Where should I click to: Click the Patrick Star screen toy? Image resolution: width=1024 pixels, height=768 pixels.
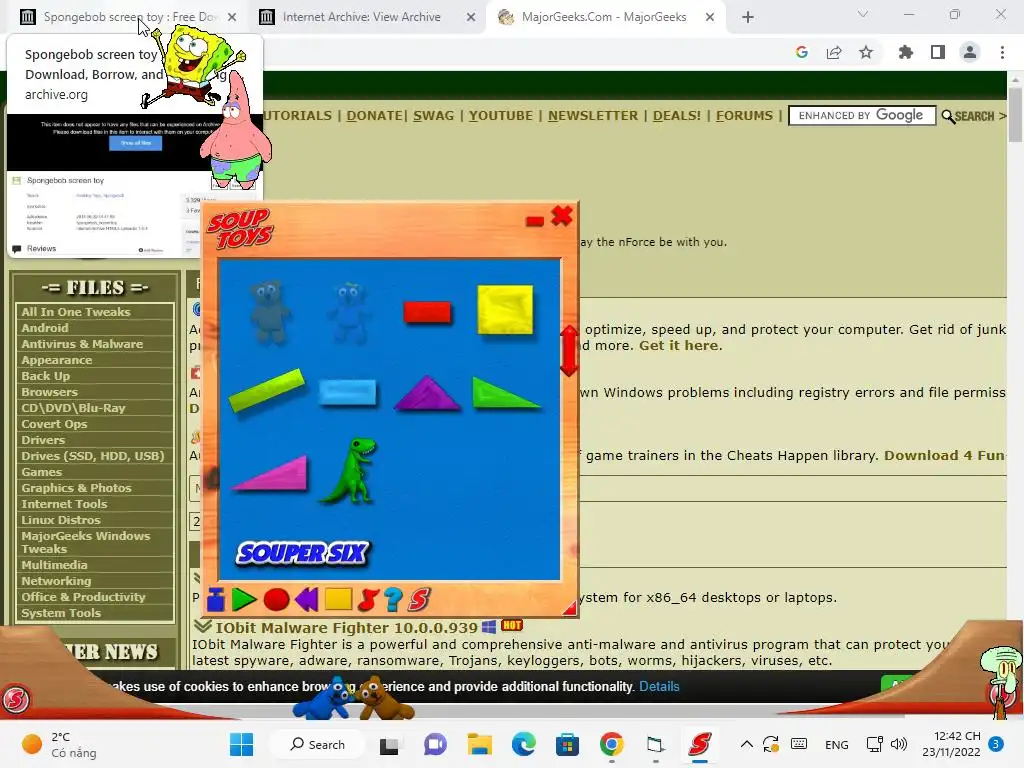point(235,134)
